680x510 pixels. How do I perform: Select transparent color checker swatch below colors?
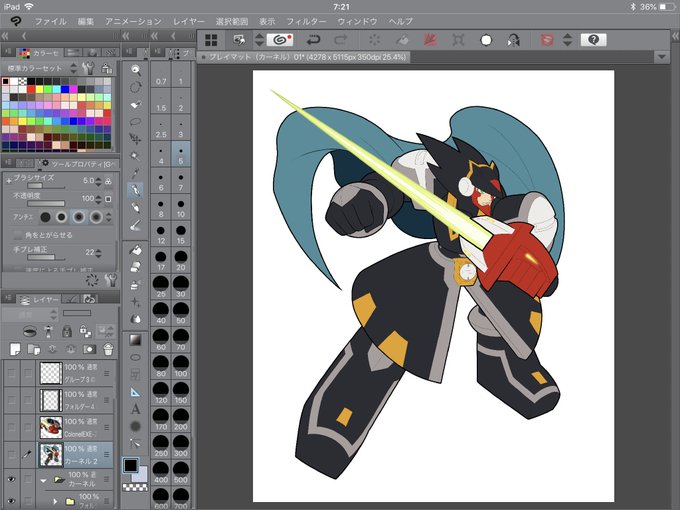point(135,488)
